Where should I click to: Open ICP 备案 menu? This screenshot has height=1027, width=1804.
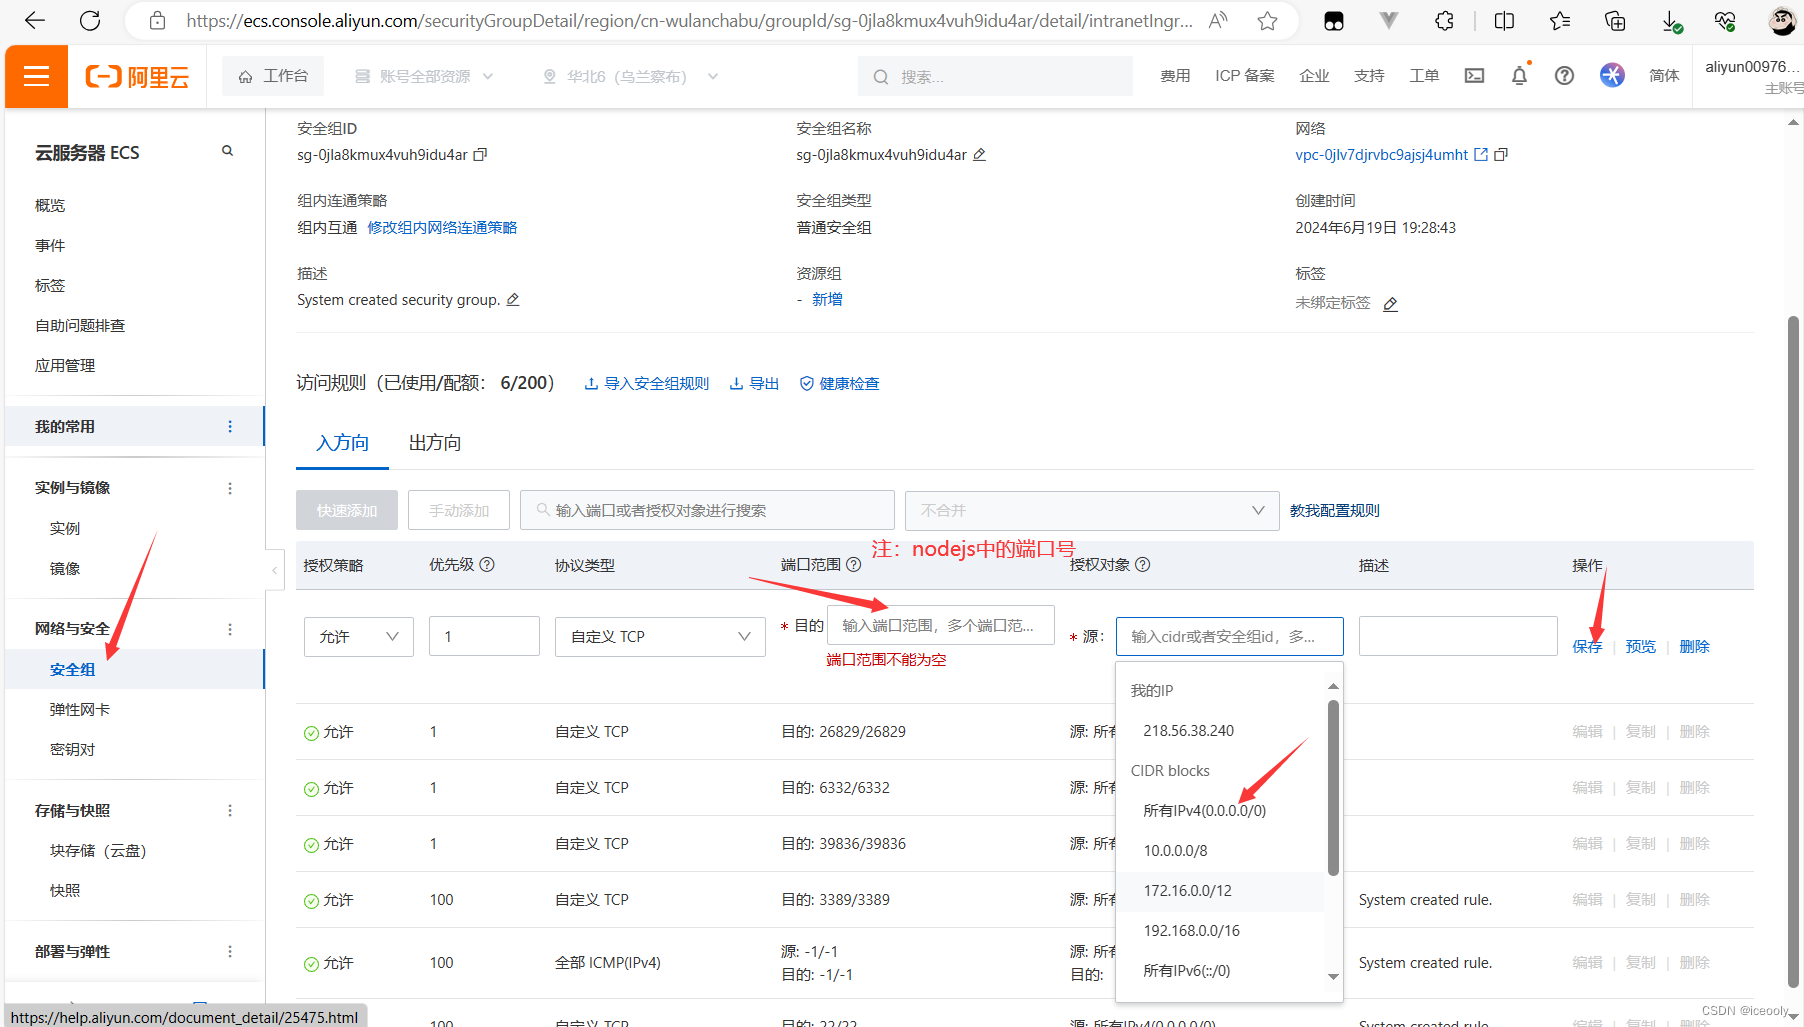(x=1245, y=76)
